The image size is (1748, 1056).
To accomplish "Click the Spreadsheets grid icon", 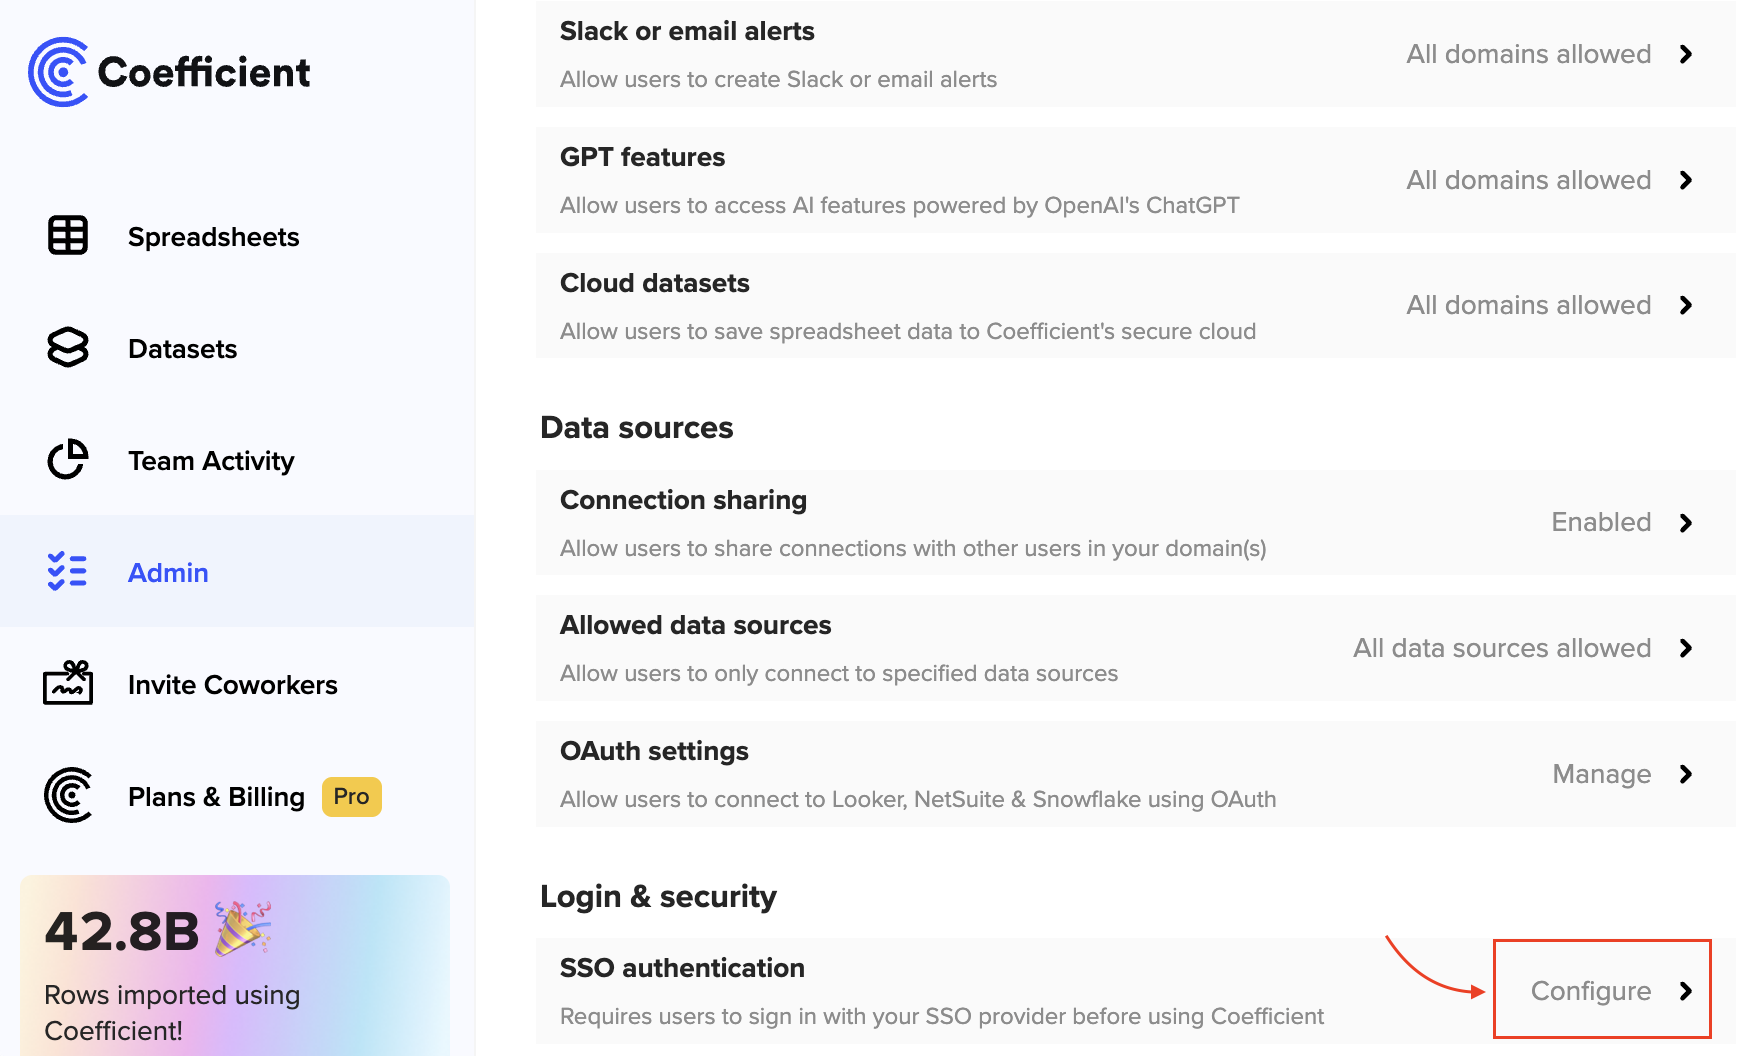I will (68, 236).
